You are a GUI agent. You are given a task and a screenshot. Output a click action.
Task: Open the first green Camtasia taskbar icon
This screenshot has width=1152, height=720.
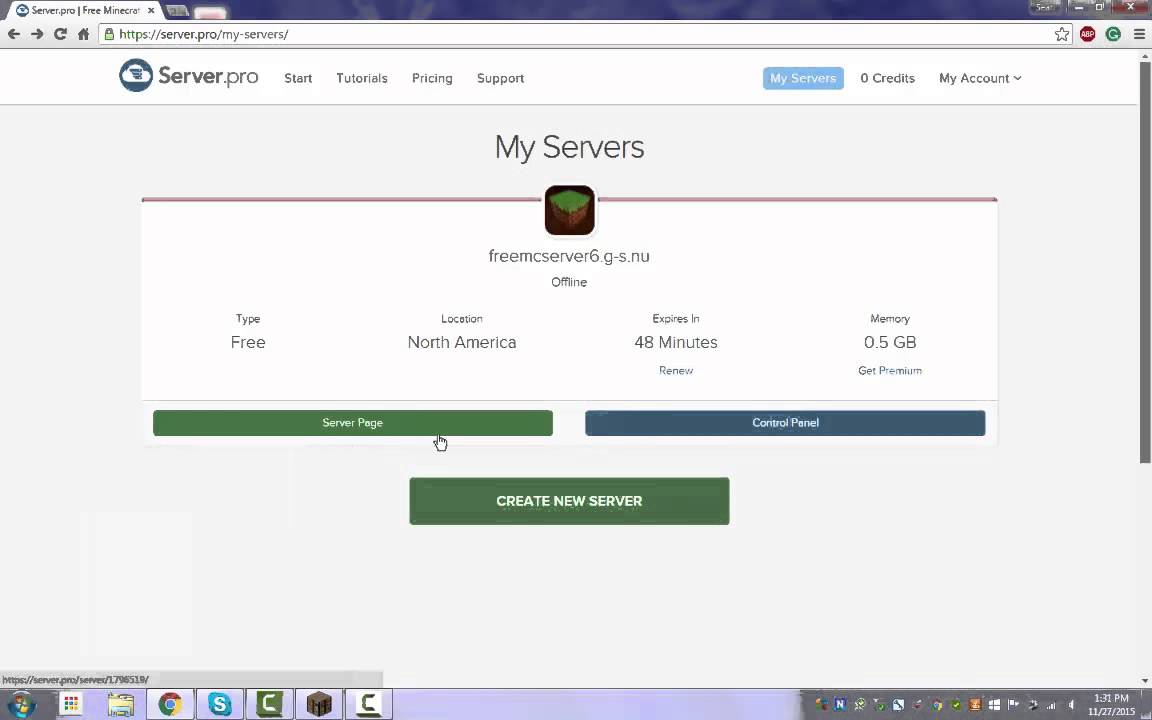click(270, 705)
